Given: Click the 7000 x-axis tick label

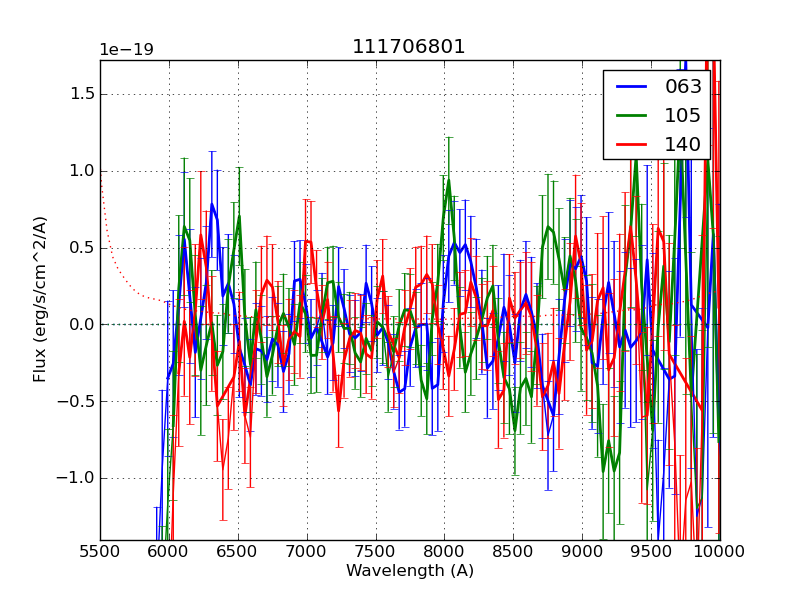Looking at the screenshot, I should click(307, 551).
